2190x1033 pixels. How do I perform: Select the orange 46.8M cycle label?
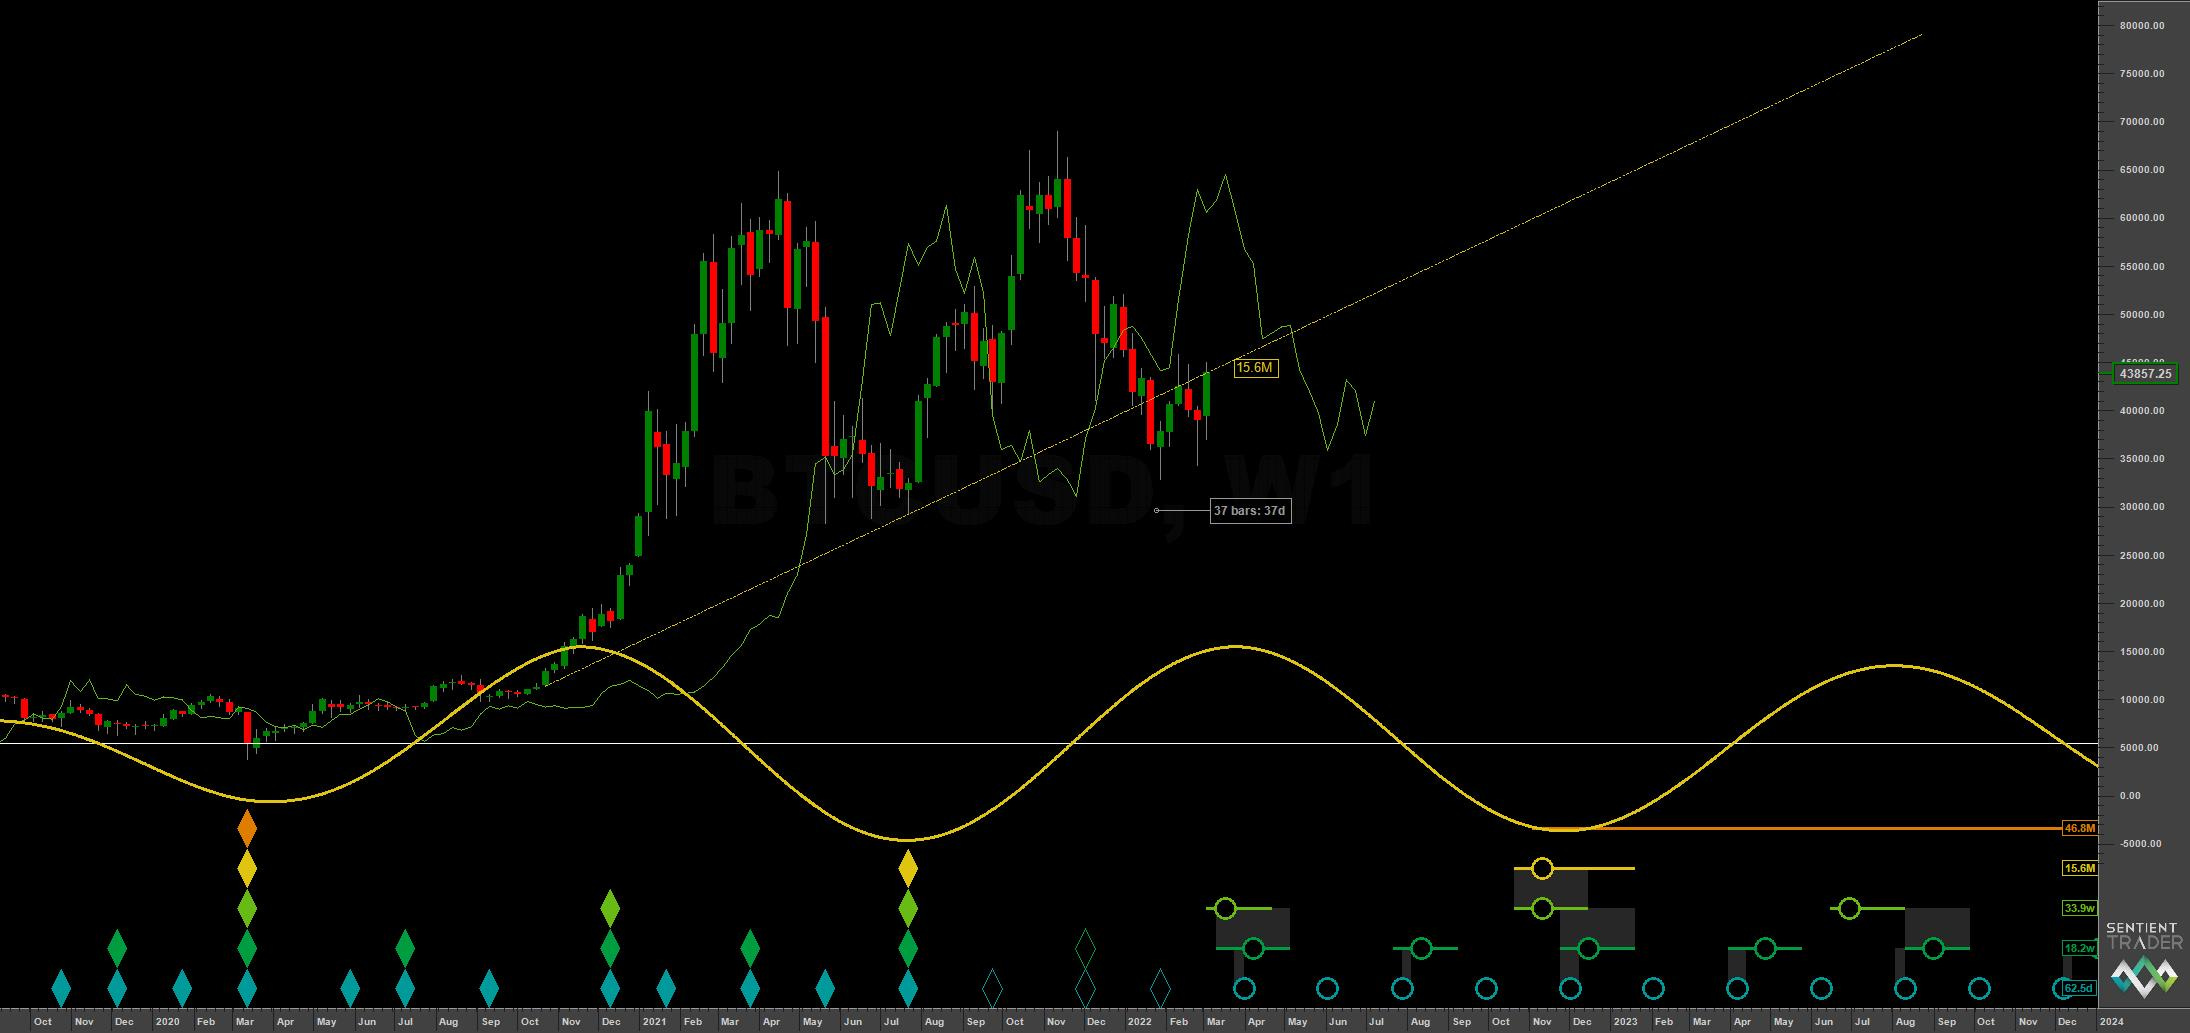click(x=2080, y=828)
